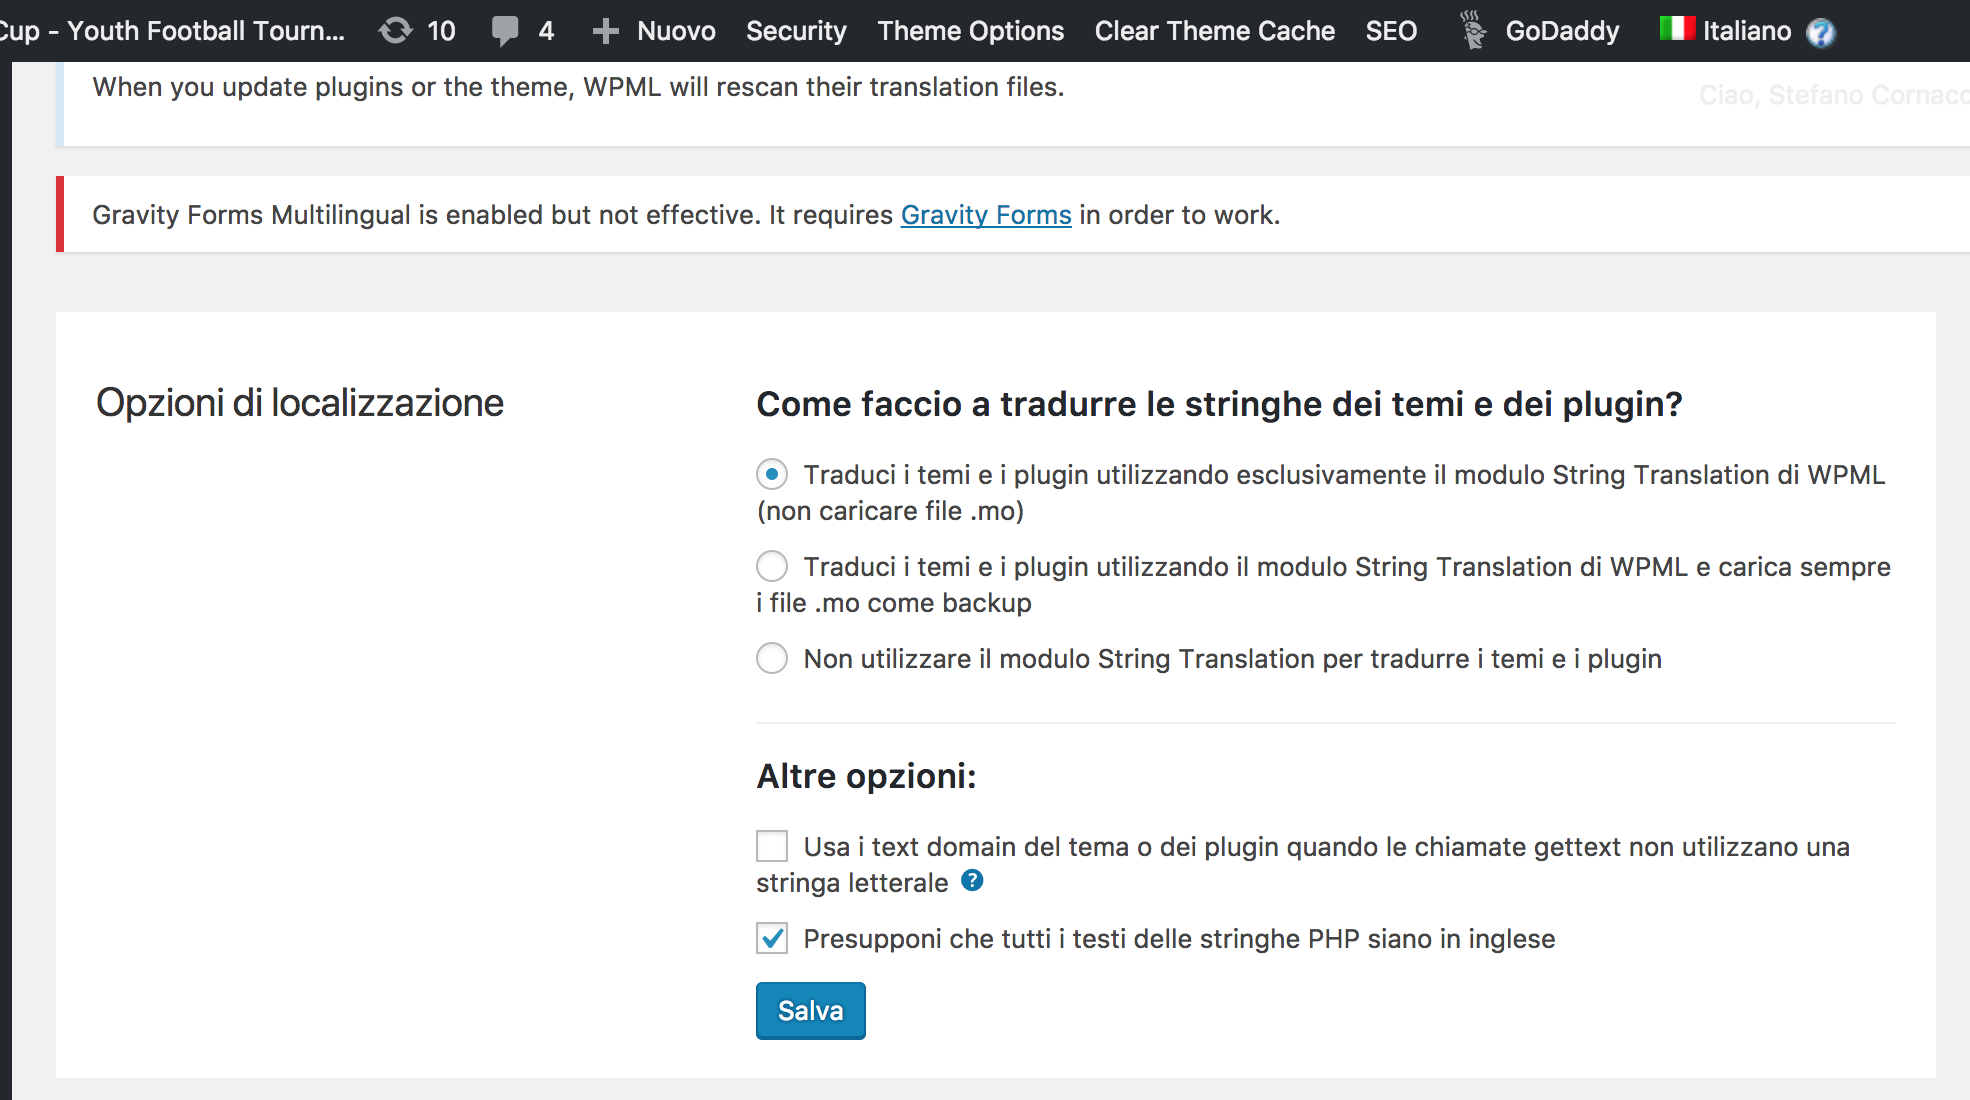Expand the Italiano language switcher
Image resolution: width=1970 pixels, height=1100 pixels.
(1746, 31)
